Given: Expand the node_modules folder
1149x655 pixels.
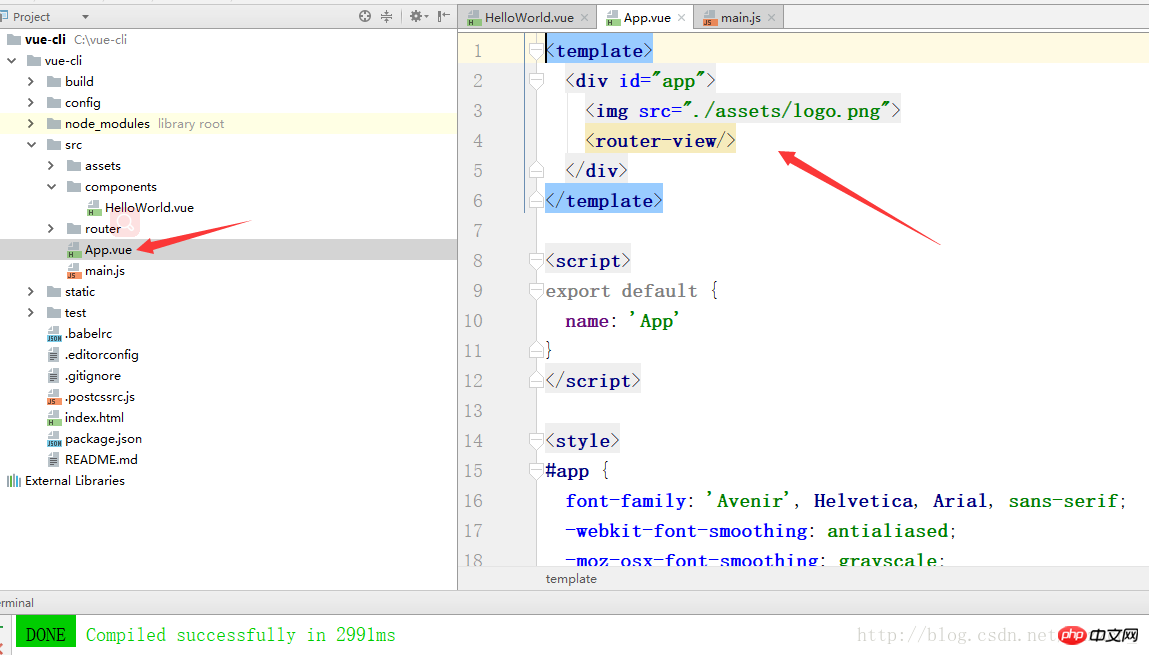Looking at the screenshot, I should point(31,124).
